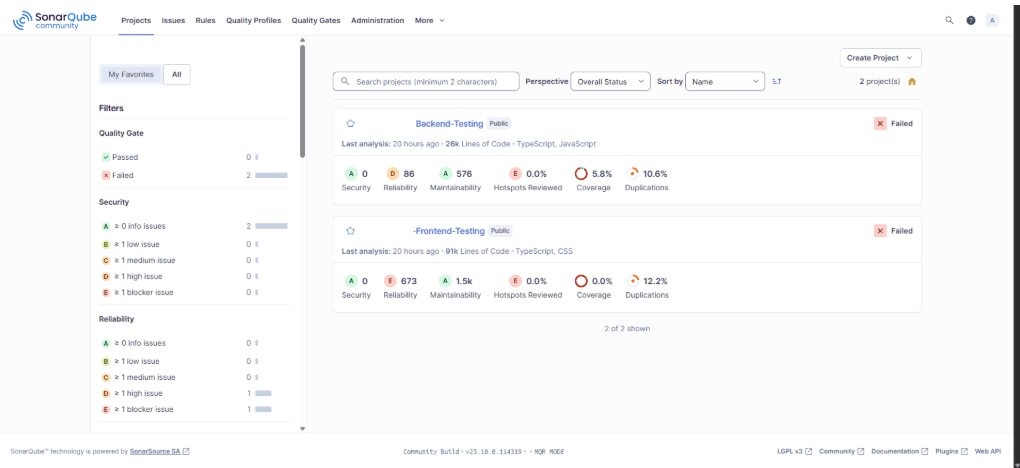Open the user avatar A menu
The height and width of the screenshot is (468, 1020).
coord(992,20)
